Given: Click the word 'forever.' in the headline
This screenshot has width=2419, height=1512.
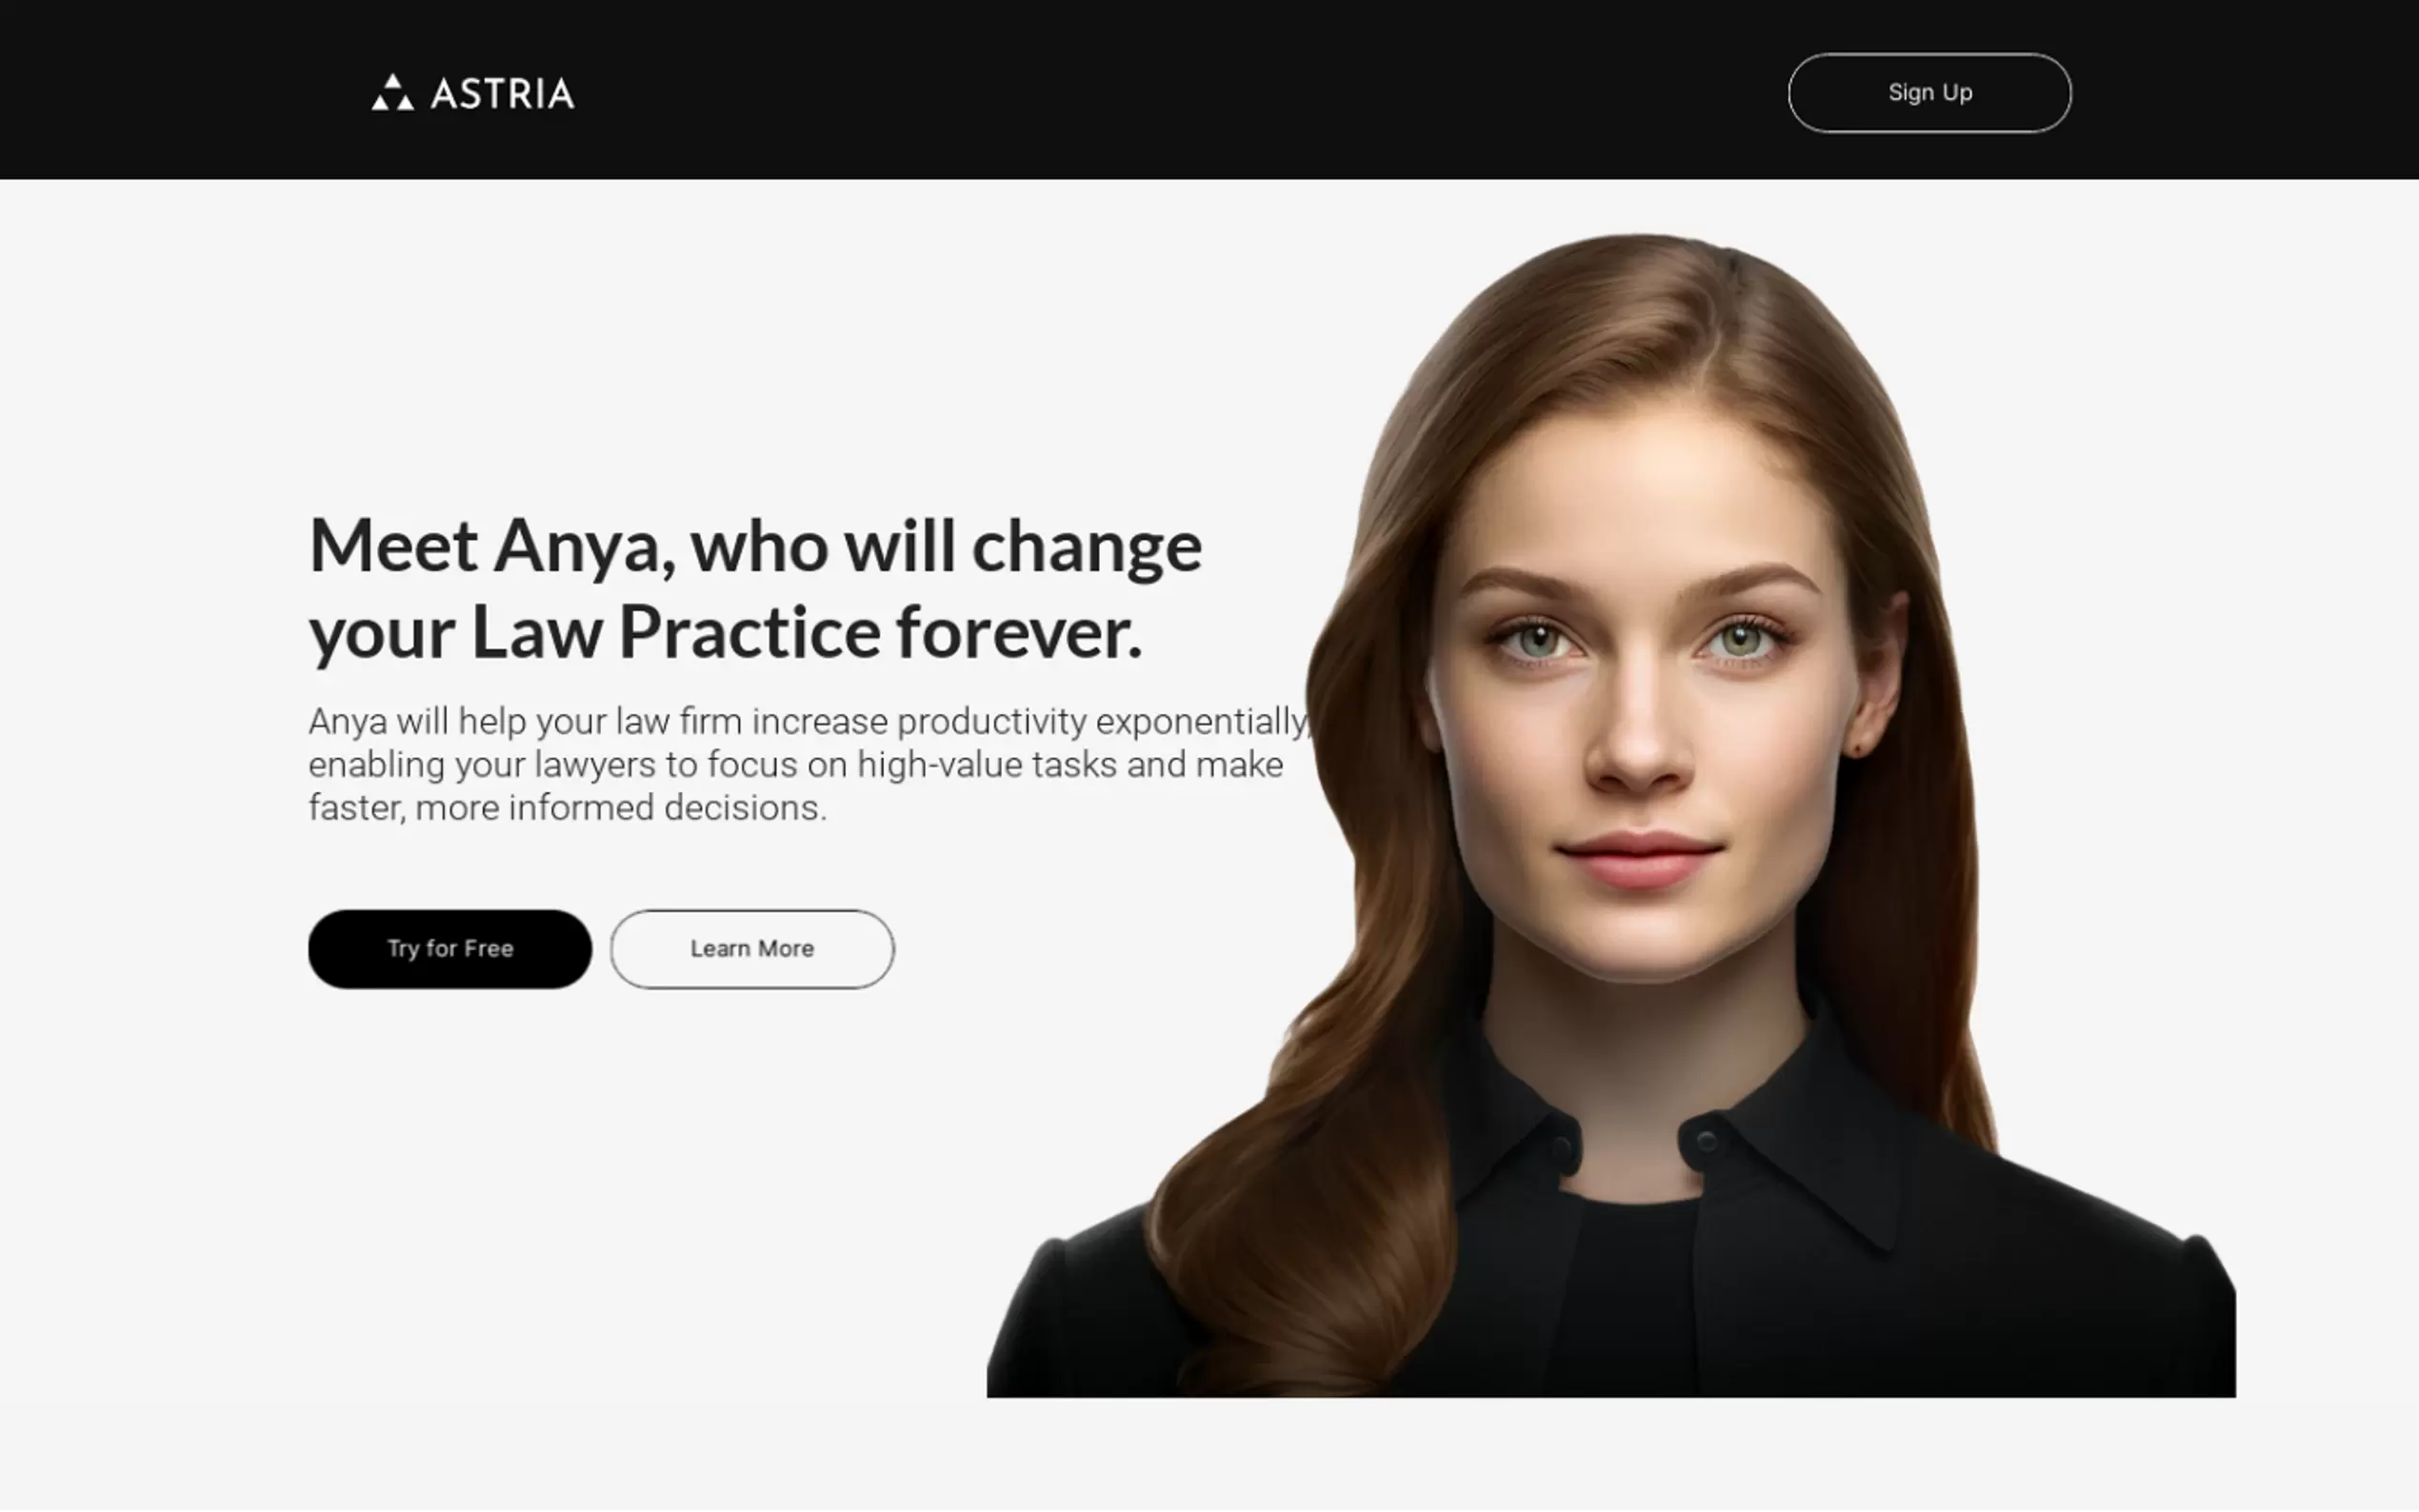Looking at the screenshot, I should tap(1019, 633).
